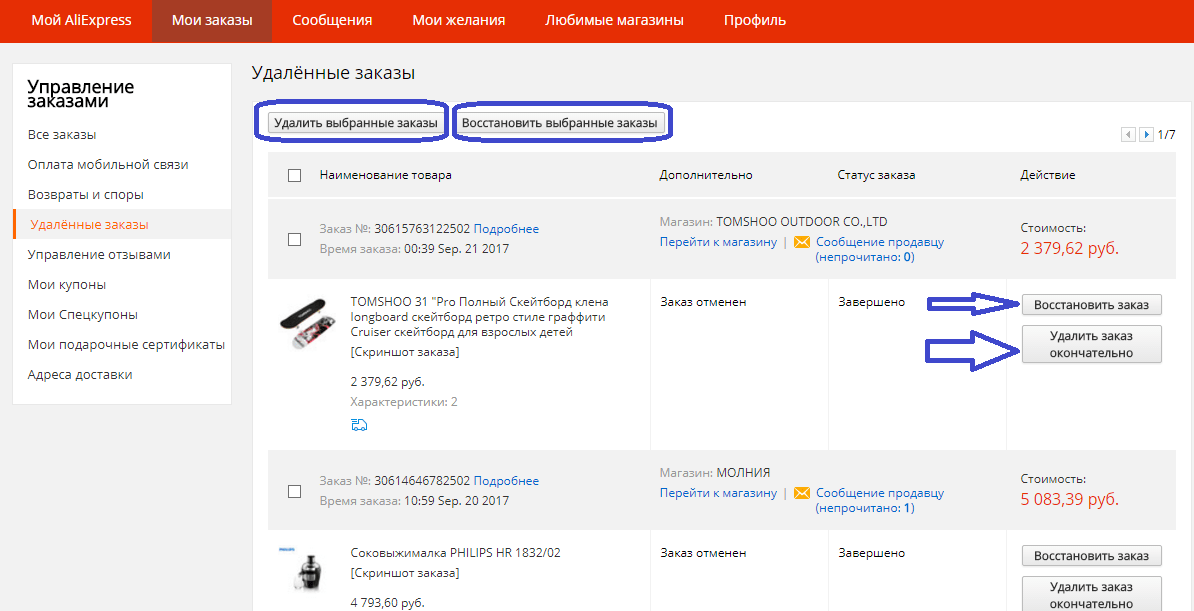Go to previous page of deleted orders
Image resolution: width=1194 pixels, height=611 pixels.
(x=1128, y=134)
